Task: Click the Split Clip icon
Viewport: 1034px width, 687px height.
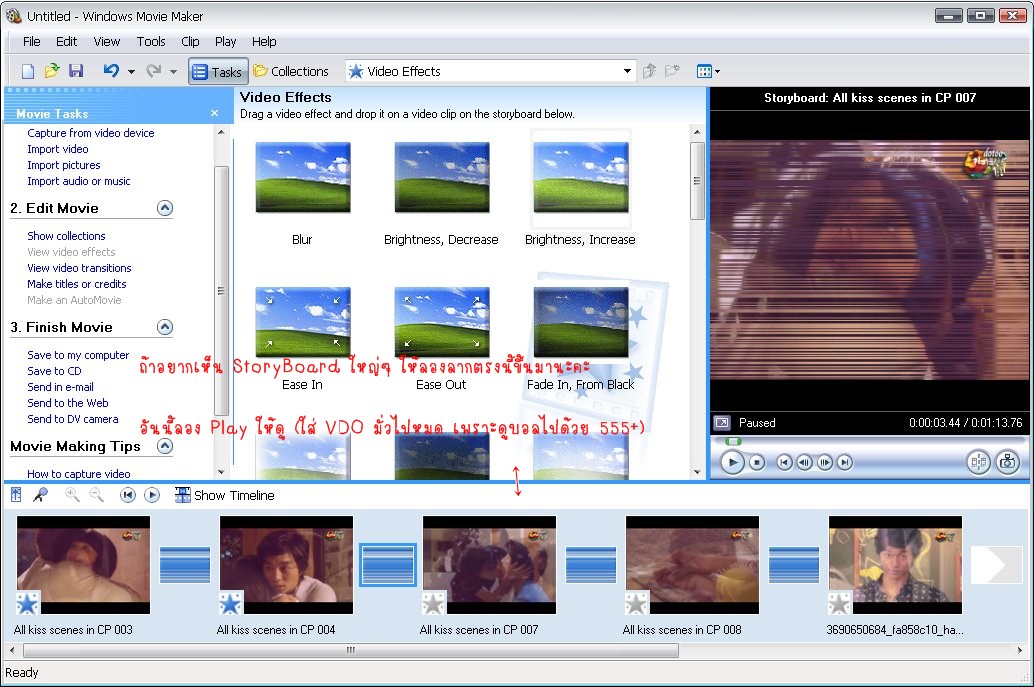Action: [979, 462]
